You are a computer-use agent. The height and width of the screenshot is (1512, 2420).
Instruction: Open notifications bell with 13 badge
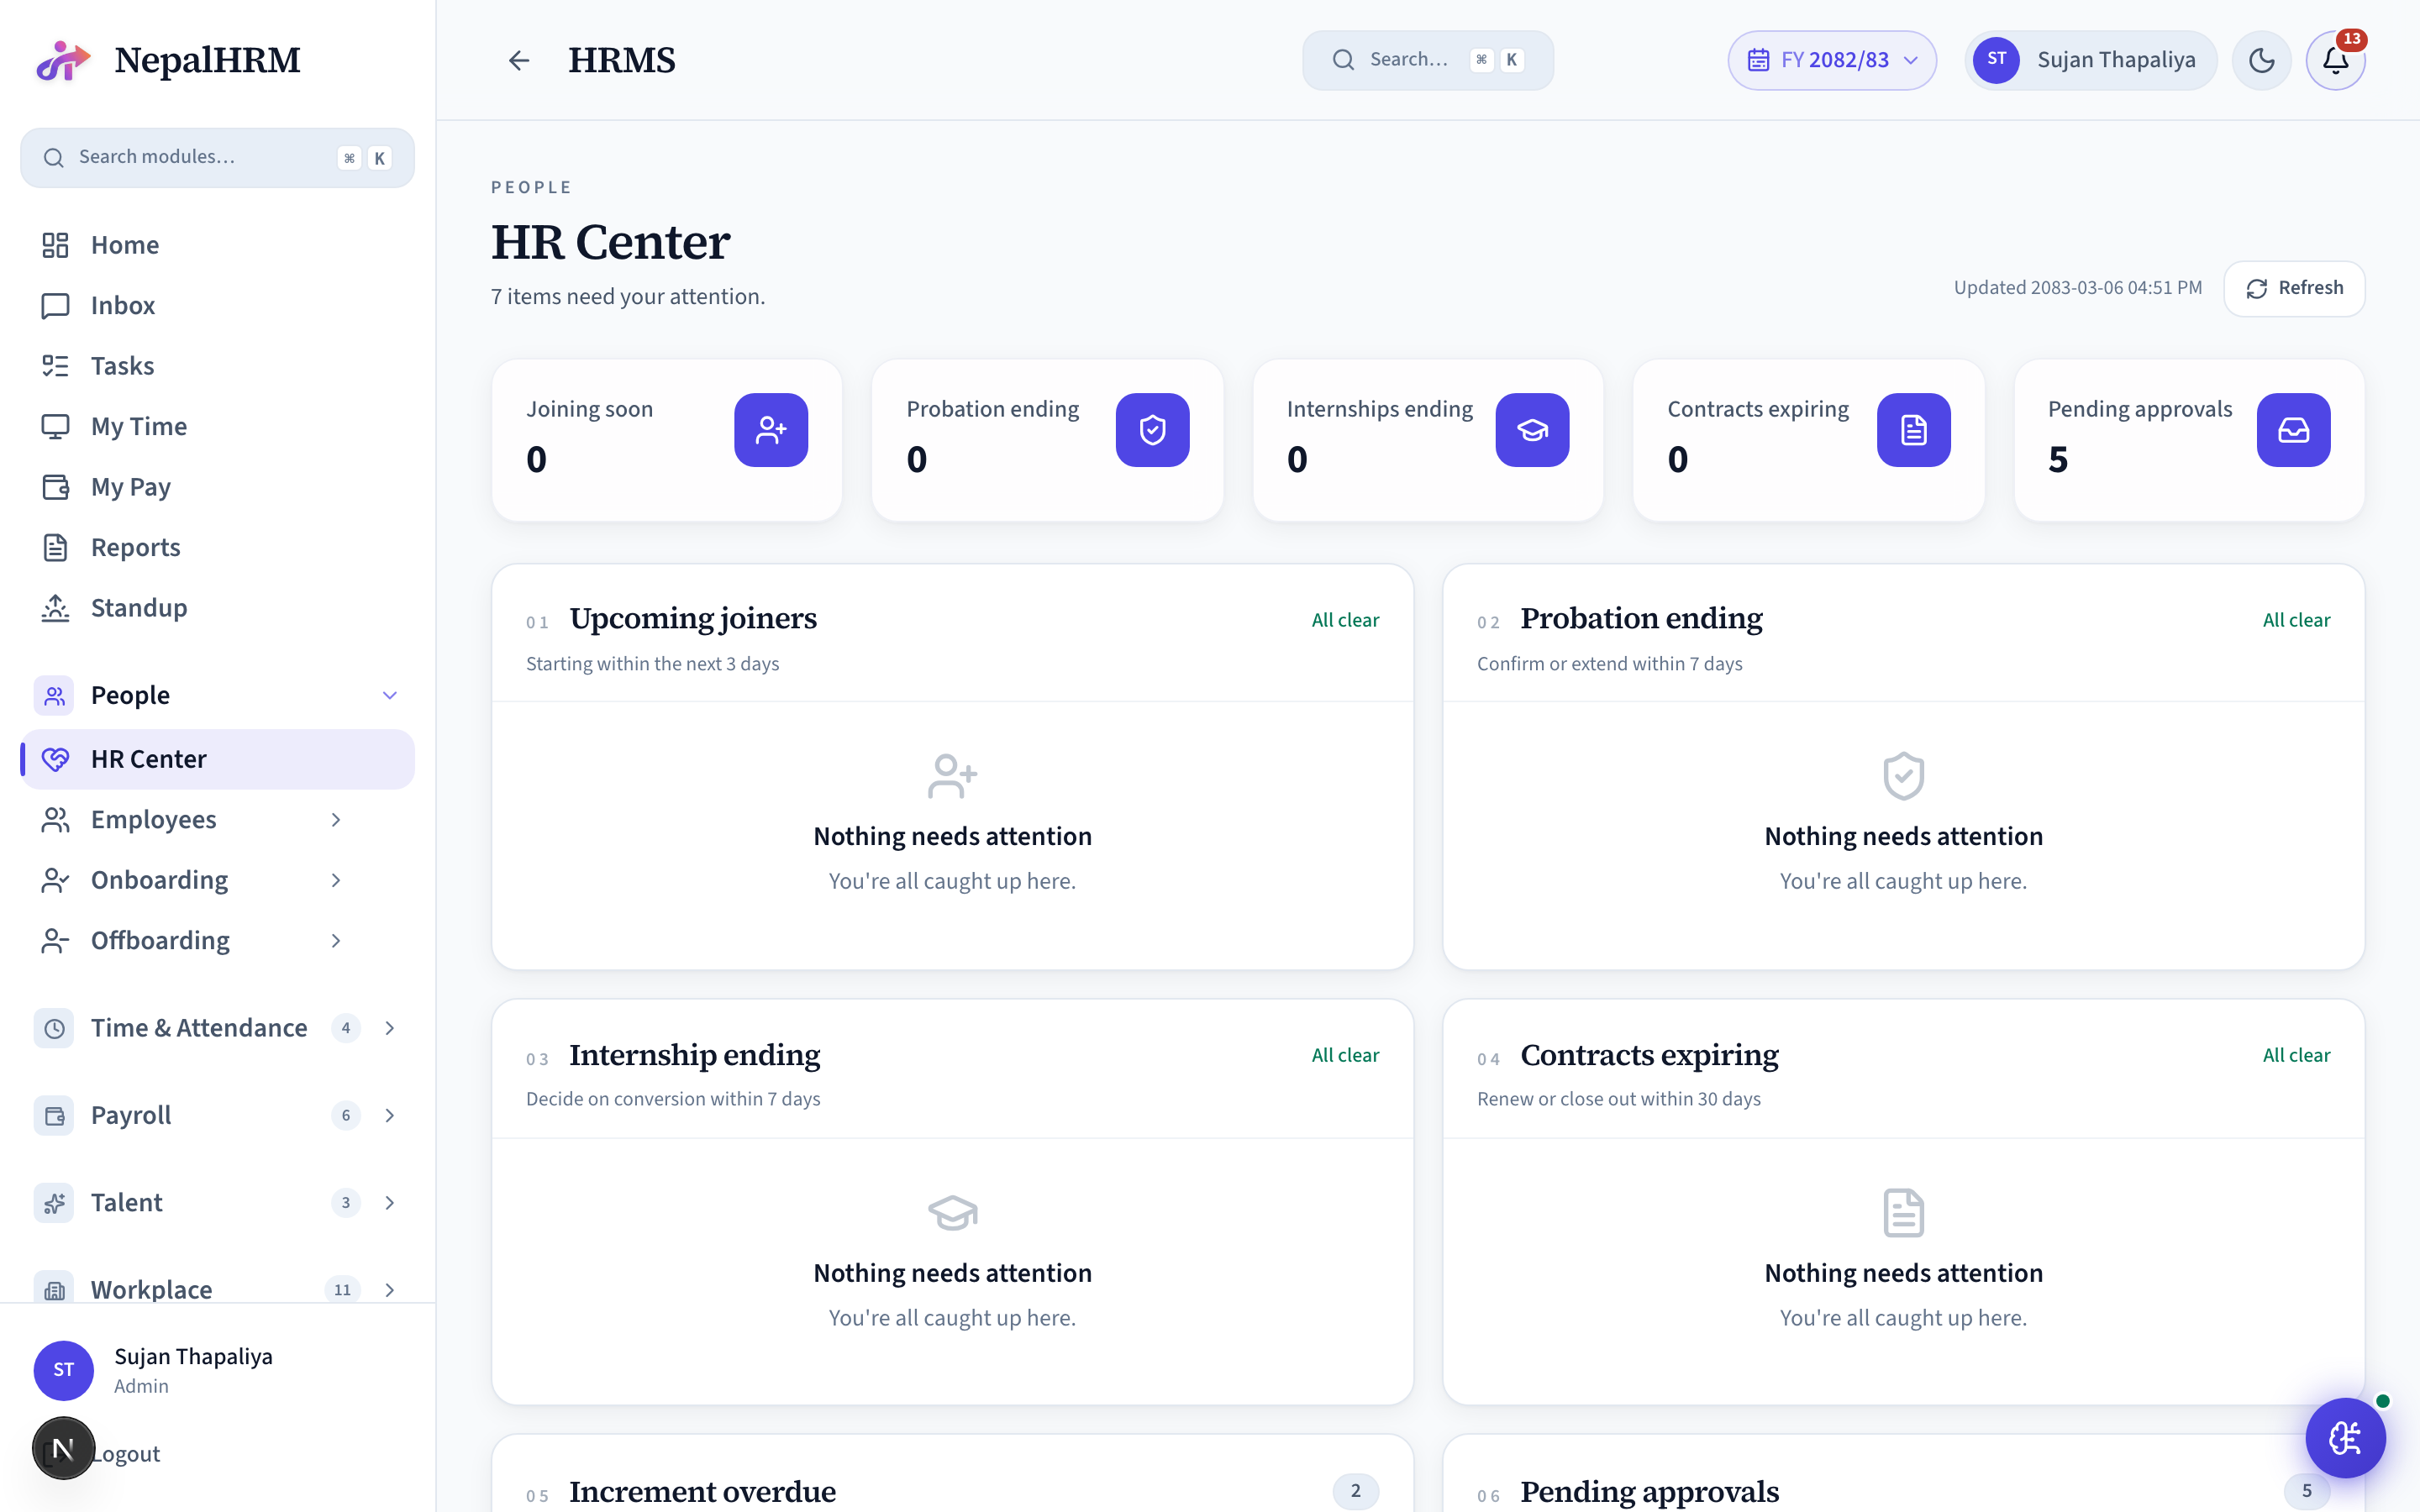2335,60
